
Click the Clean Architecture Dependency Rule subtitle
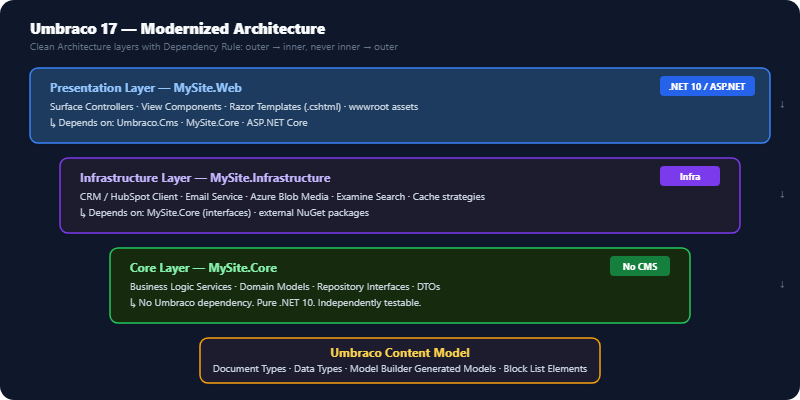(x=214, y=47)
